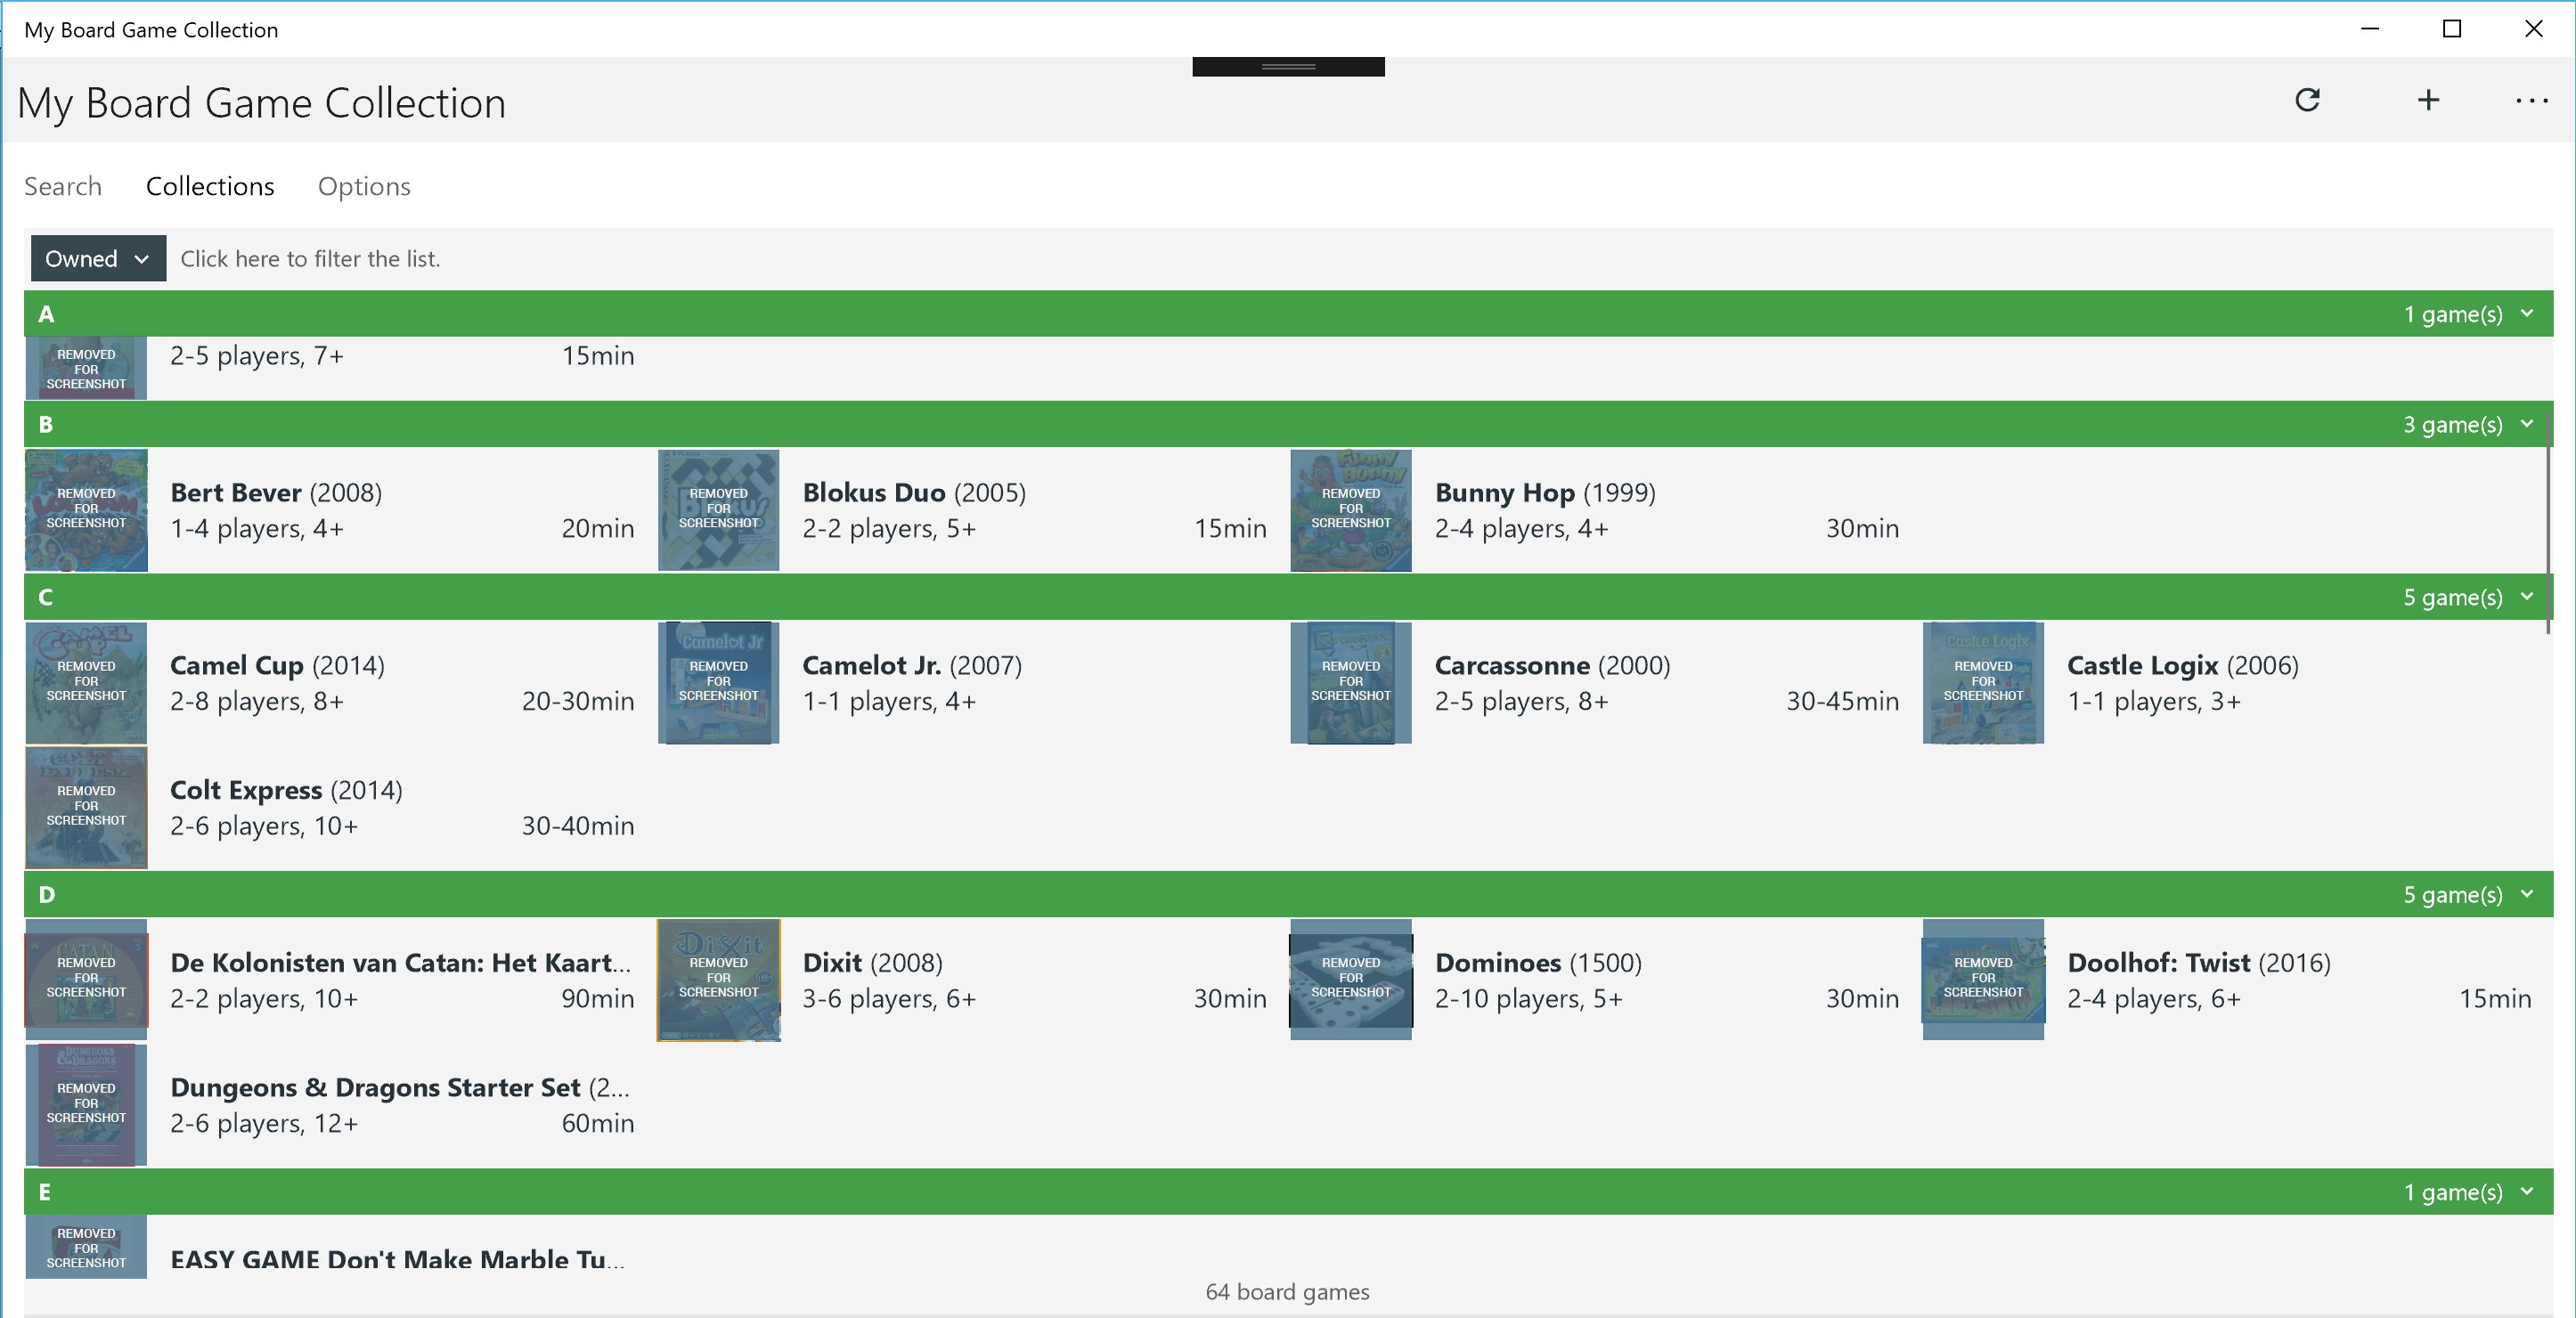Open the Dixit (2008) game entry
The image size is (2576, 1318).
[872, 963]
